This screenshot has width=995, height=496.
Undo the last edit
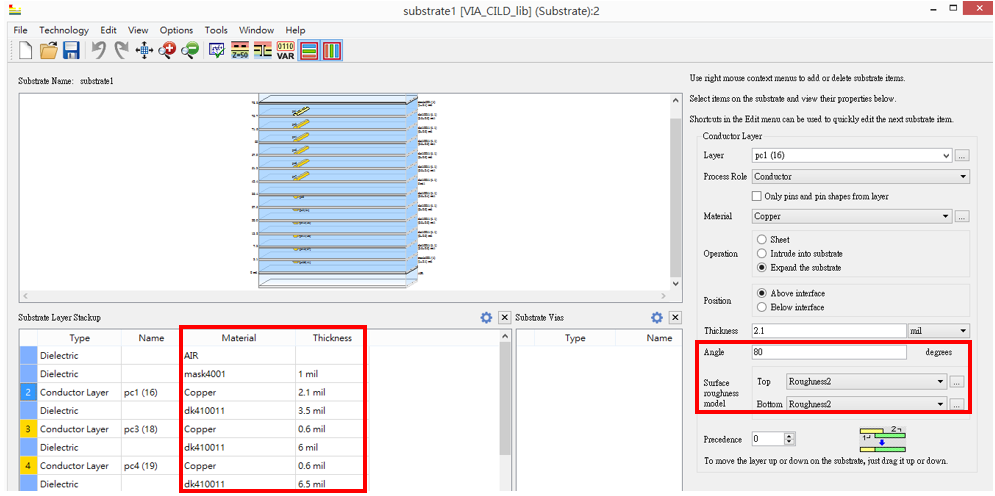coord(98,51)
